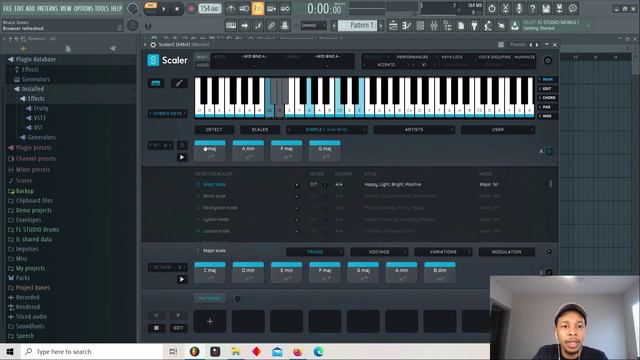Play the Major scale chords row

(182, 280)
